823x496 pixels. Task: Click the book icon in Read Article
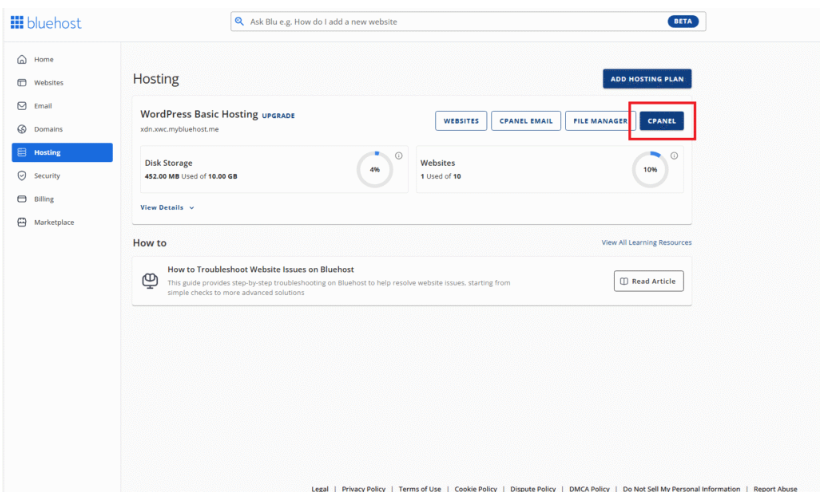pyautogui.click(x=624, y=281)
